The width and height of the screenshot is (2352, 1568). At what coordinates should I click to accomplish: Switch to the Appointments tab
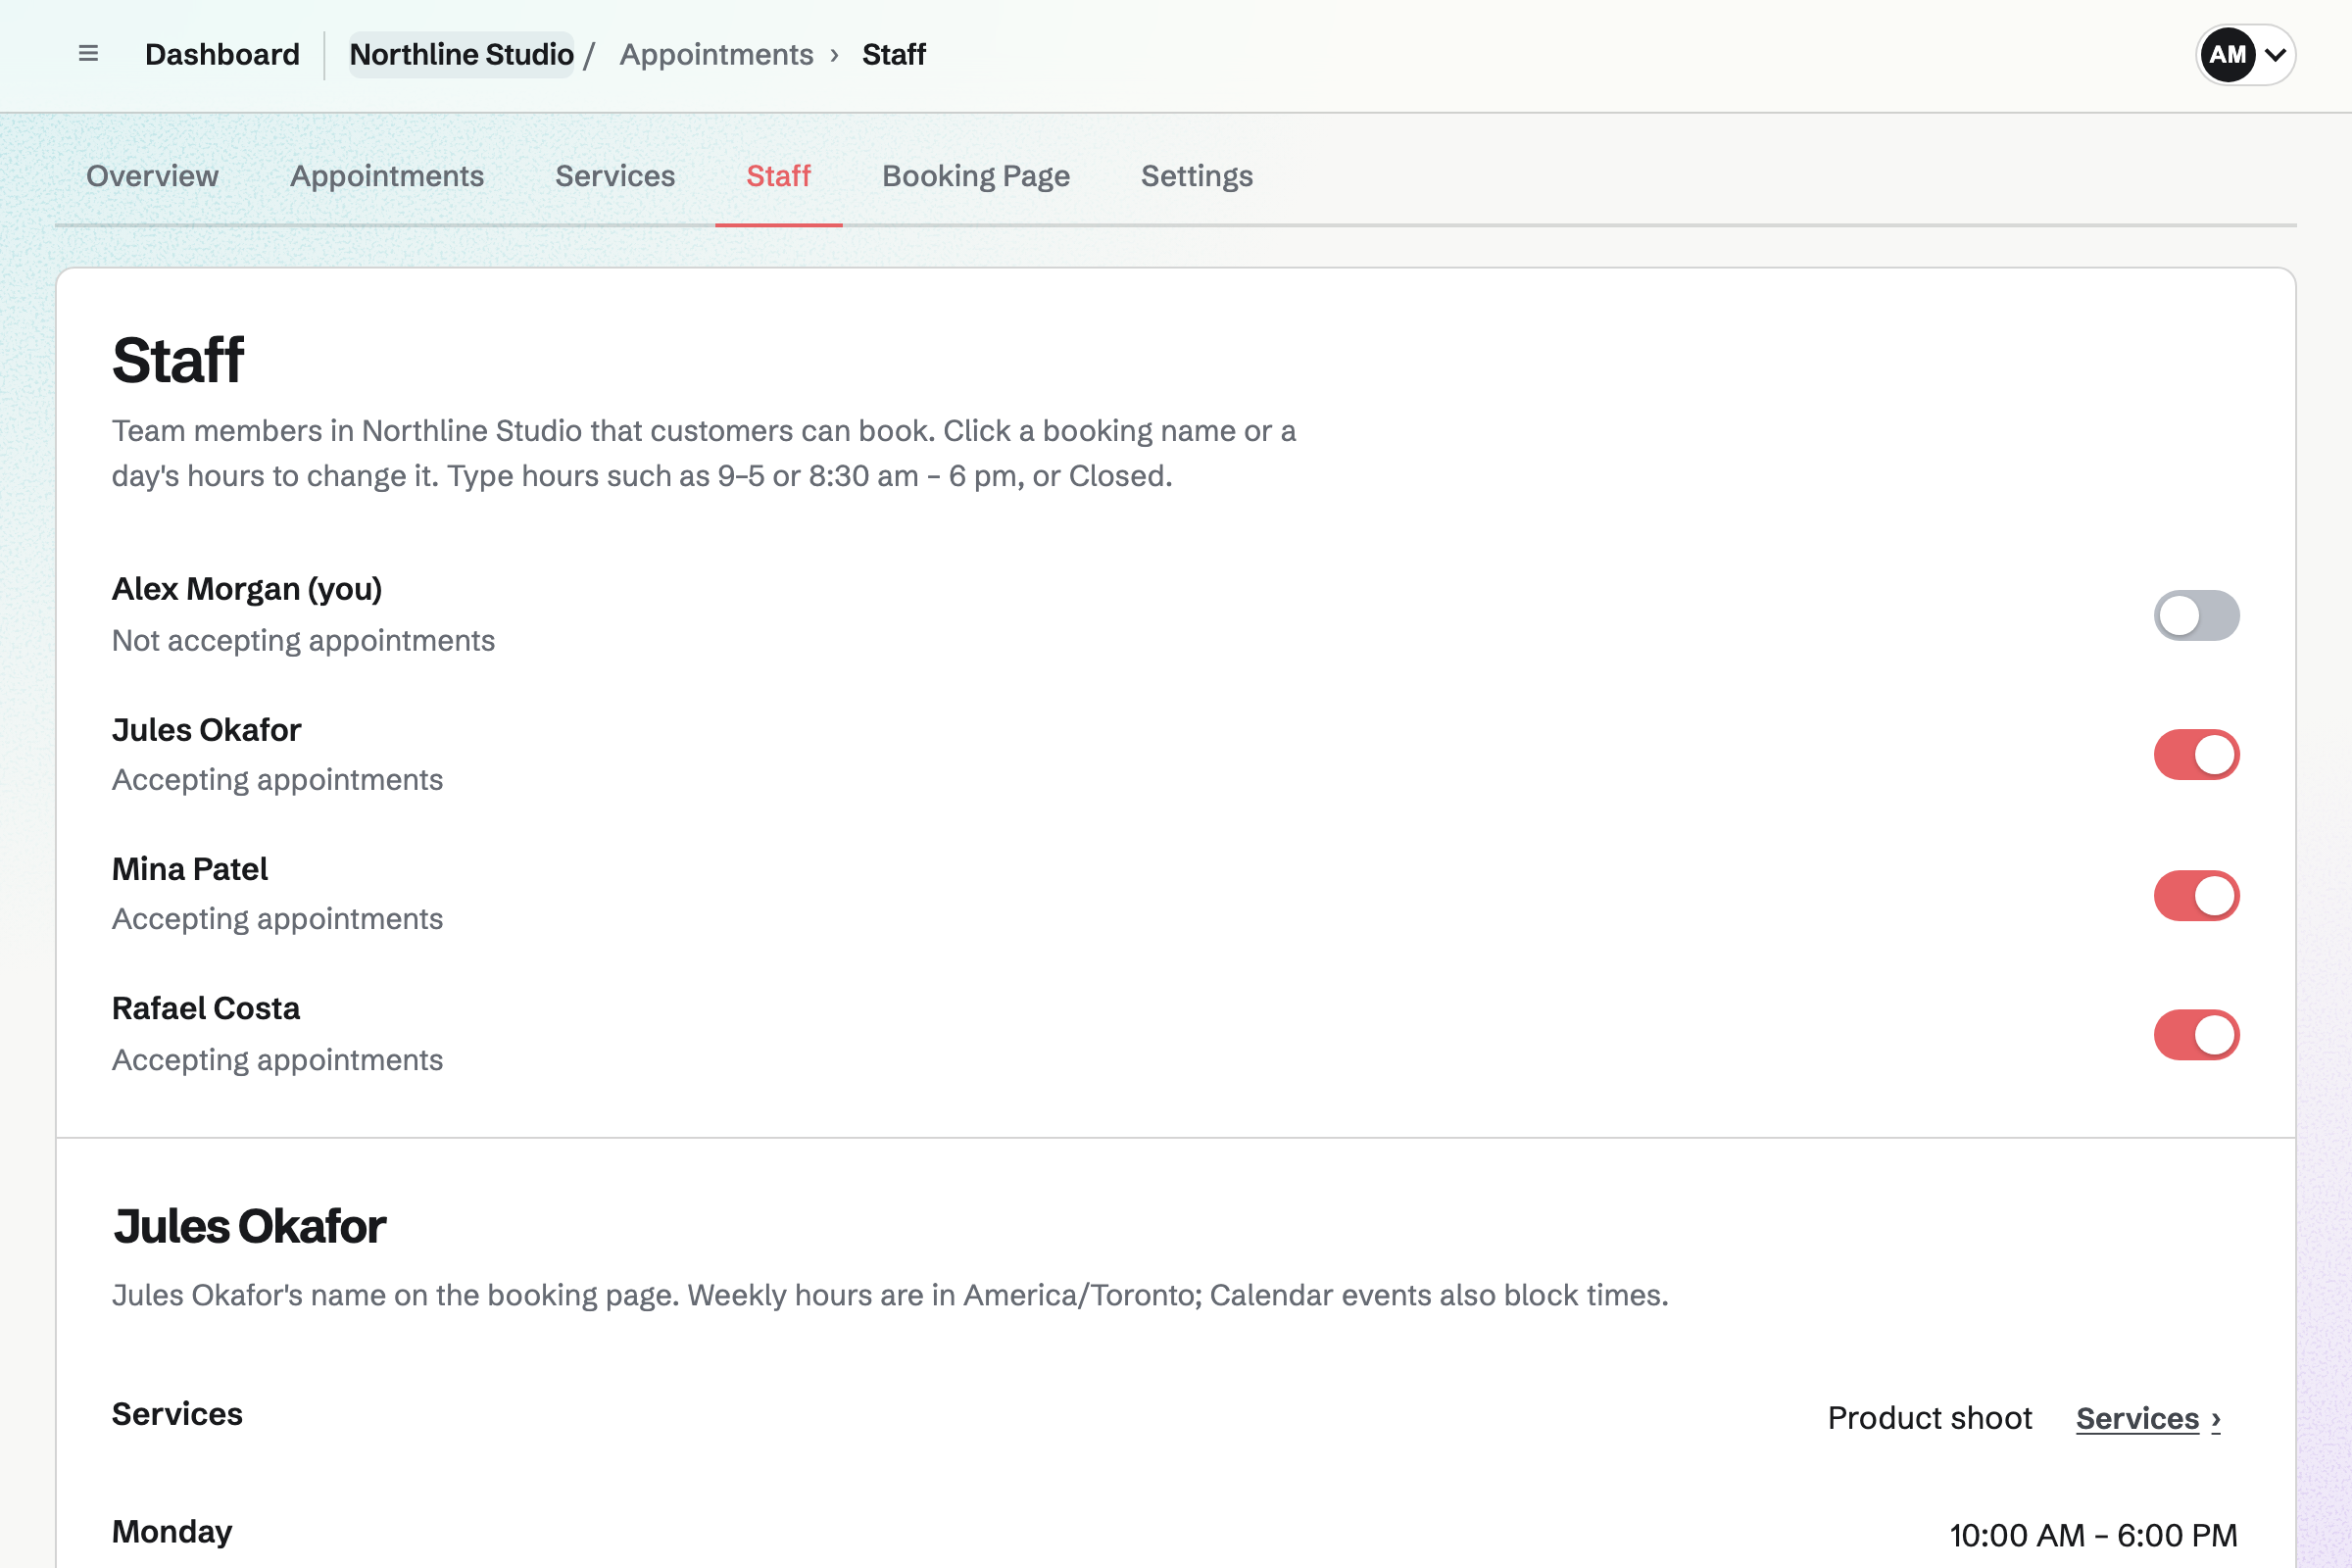[x=387, y=176]
